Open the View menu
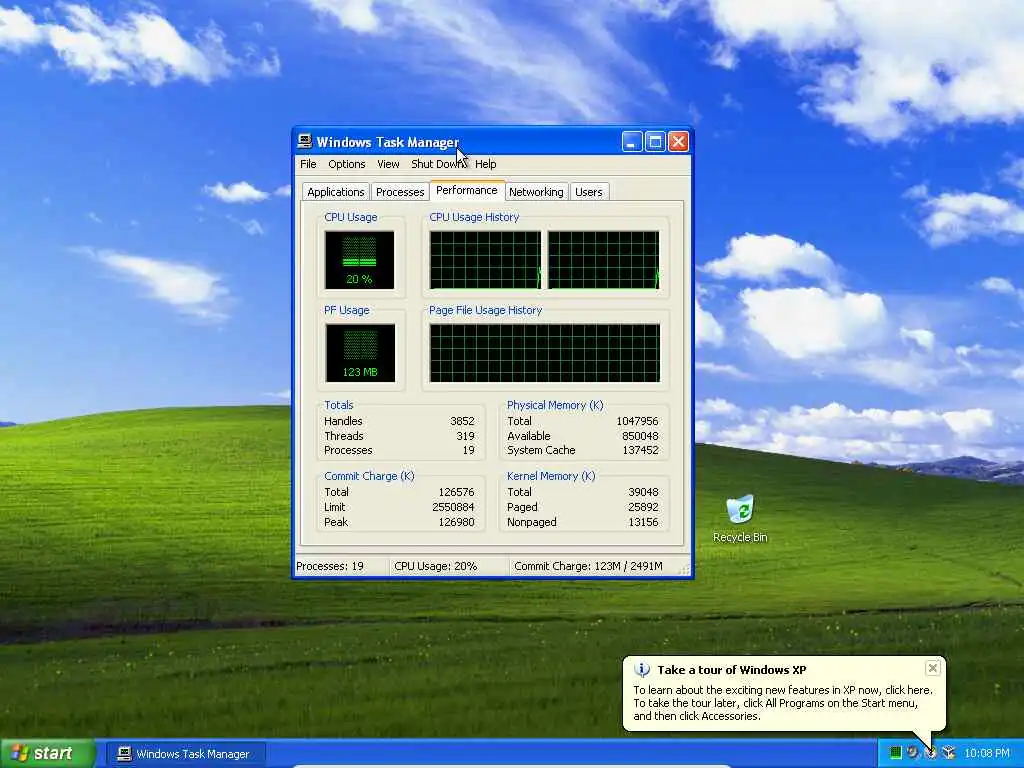Screen dimensions: 1024x768 click(388, 164)
